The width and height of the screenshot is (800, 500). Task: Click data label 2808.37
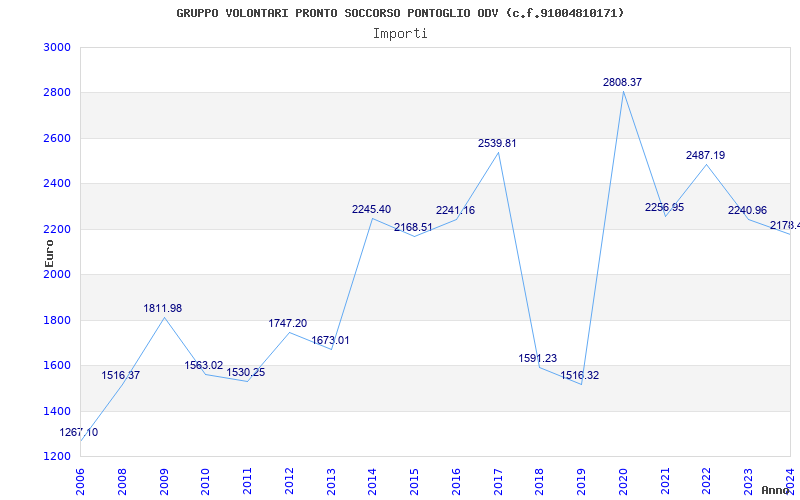[622, 83]
